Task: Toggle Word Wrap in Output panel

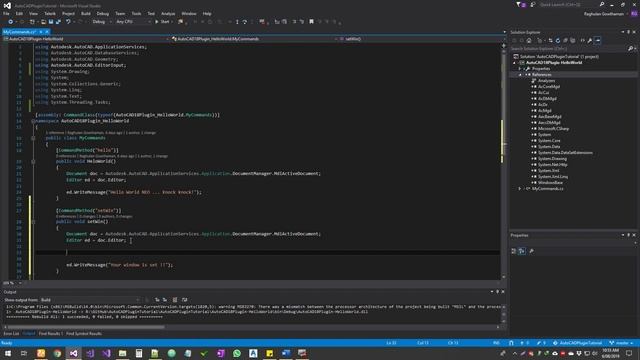Action: tap(184, 300)
